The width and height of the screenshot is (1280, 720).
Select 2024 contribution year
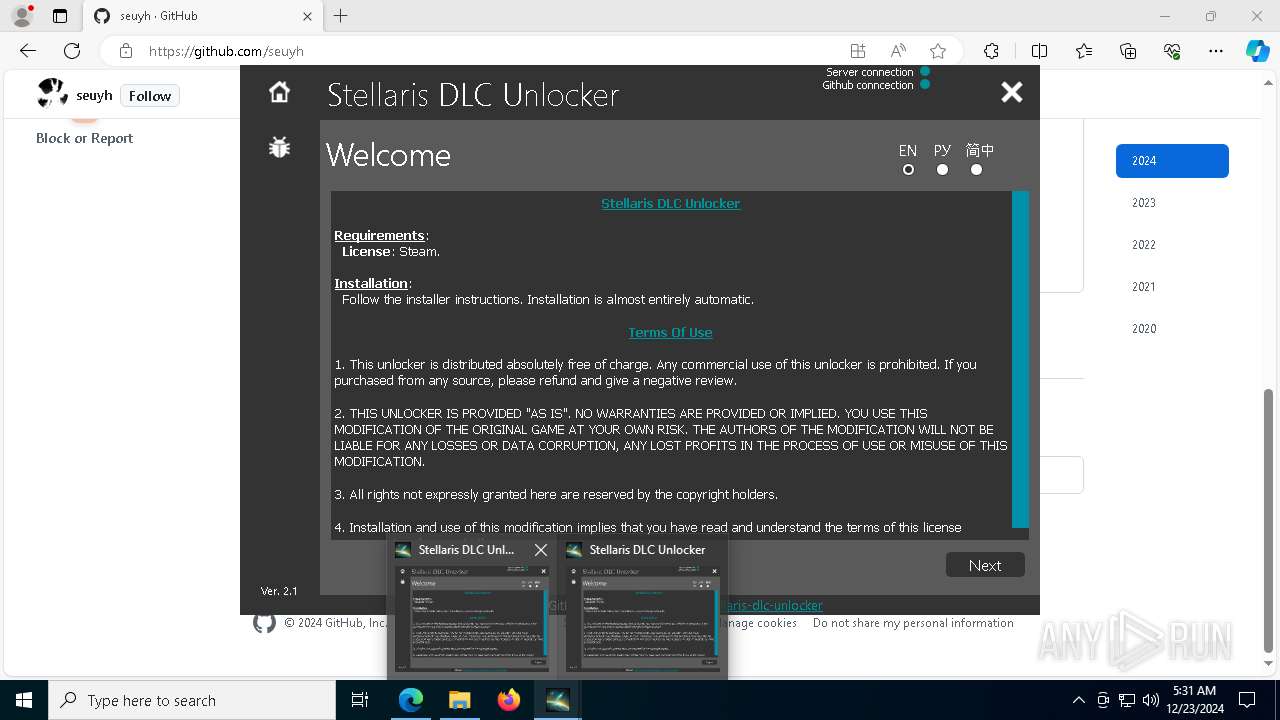(x=1172, y=161)
